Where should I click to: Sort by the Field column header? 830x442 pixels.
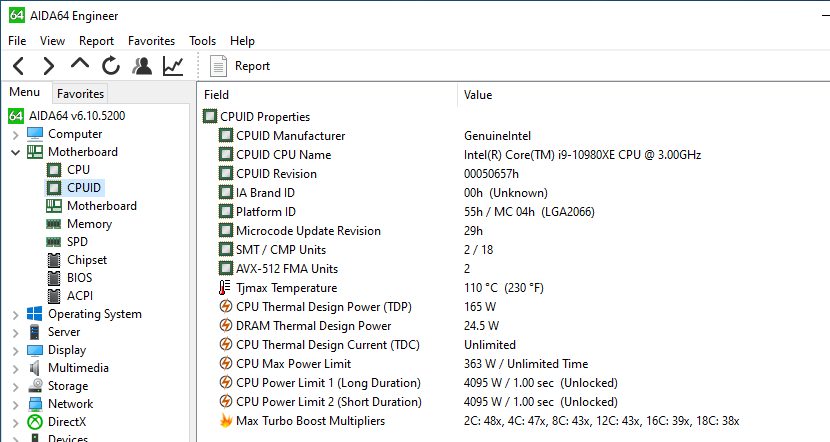[x=327, y=95]
